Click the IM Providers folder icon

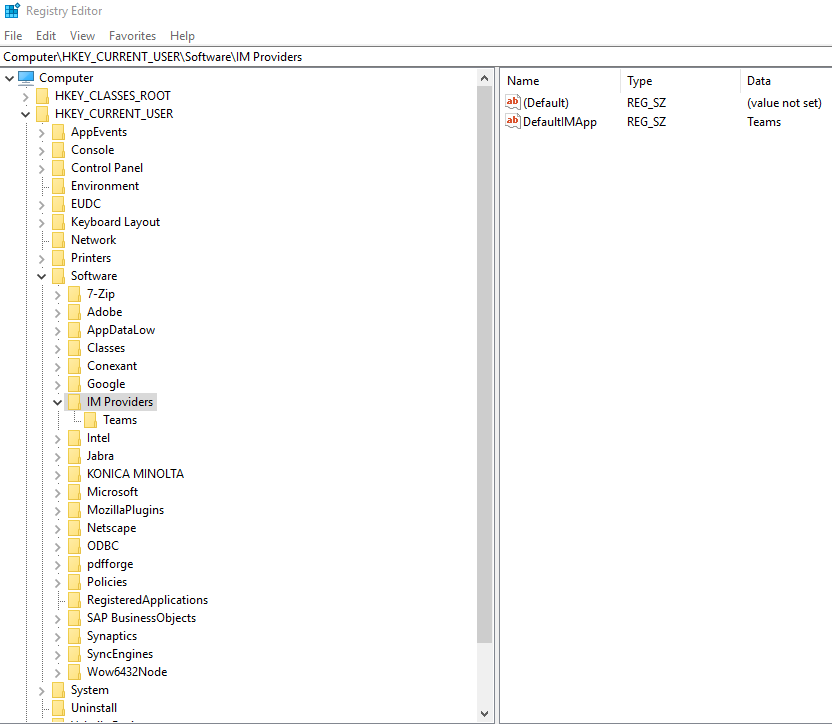coord(74,402)
